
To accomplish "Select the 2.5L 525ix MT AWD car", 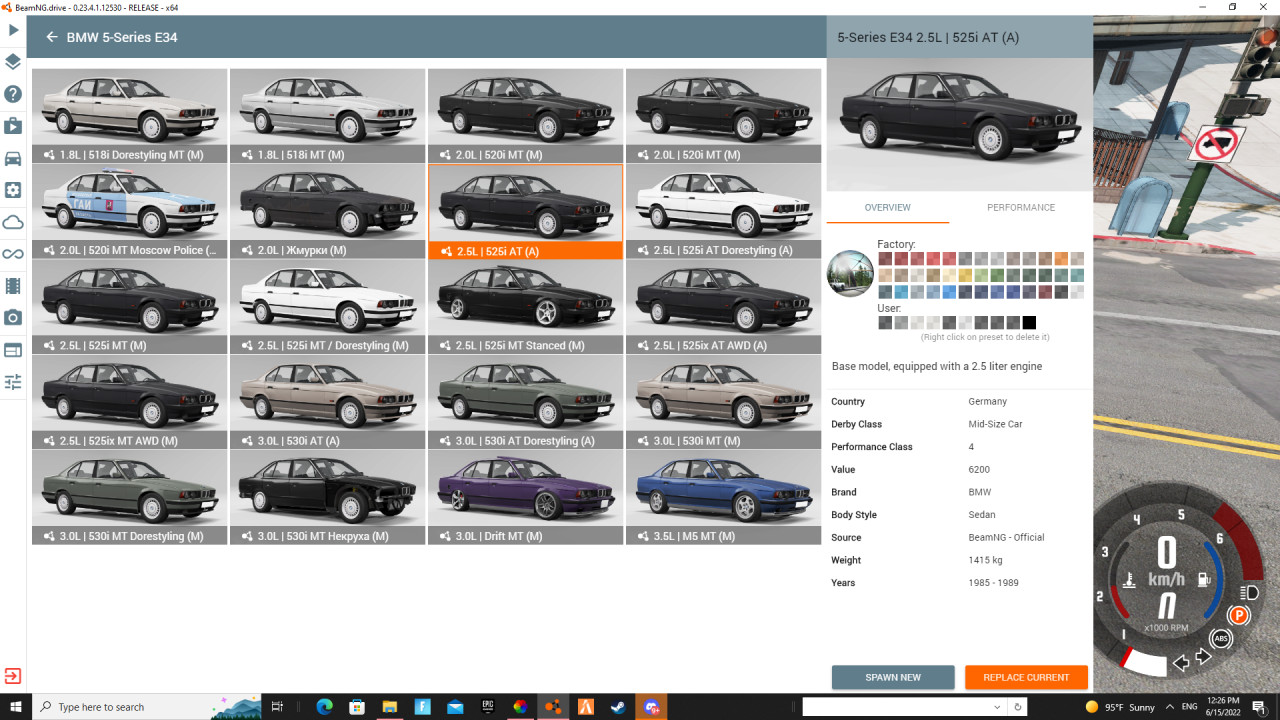I will click(130, 401).
